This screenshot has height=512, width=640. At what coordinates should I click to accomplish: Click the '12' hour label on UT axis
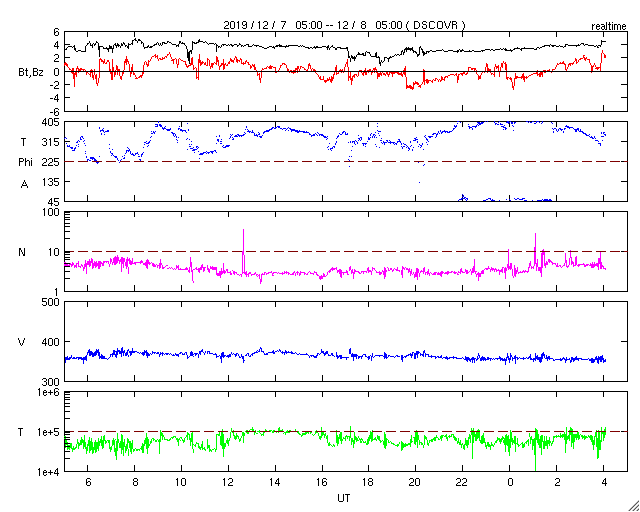228,483
